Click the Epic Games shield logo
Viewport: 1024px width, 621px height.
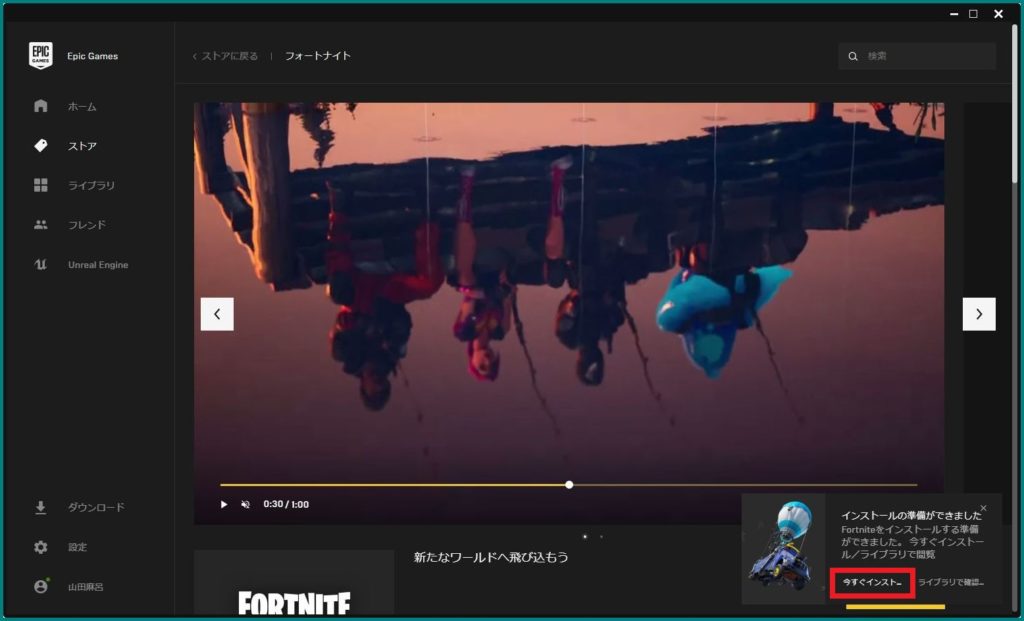40,56
